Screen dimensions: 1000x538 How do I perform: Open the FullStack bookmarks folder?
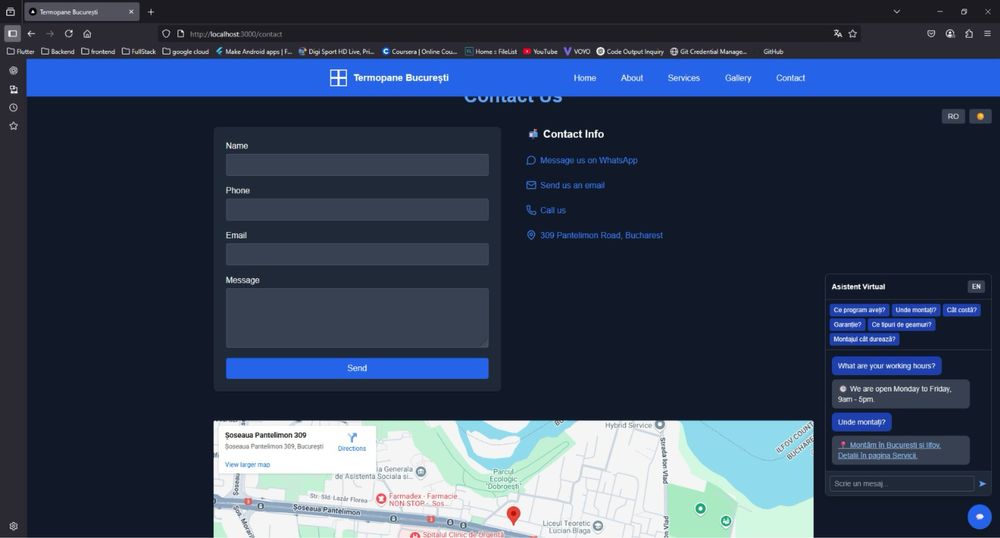[x=138, y=52]
